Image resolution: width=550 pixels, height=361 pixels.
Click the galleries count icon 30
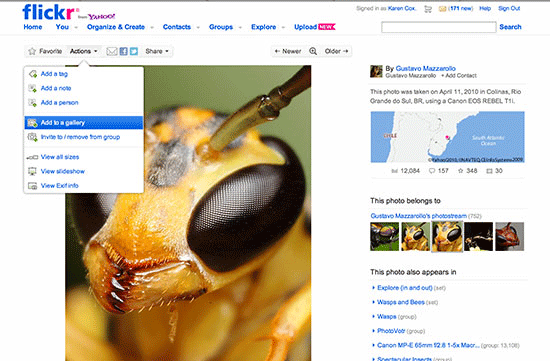489,171
